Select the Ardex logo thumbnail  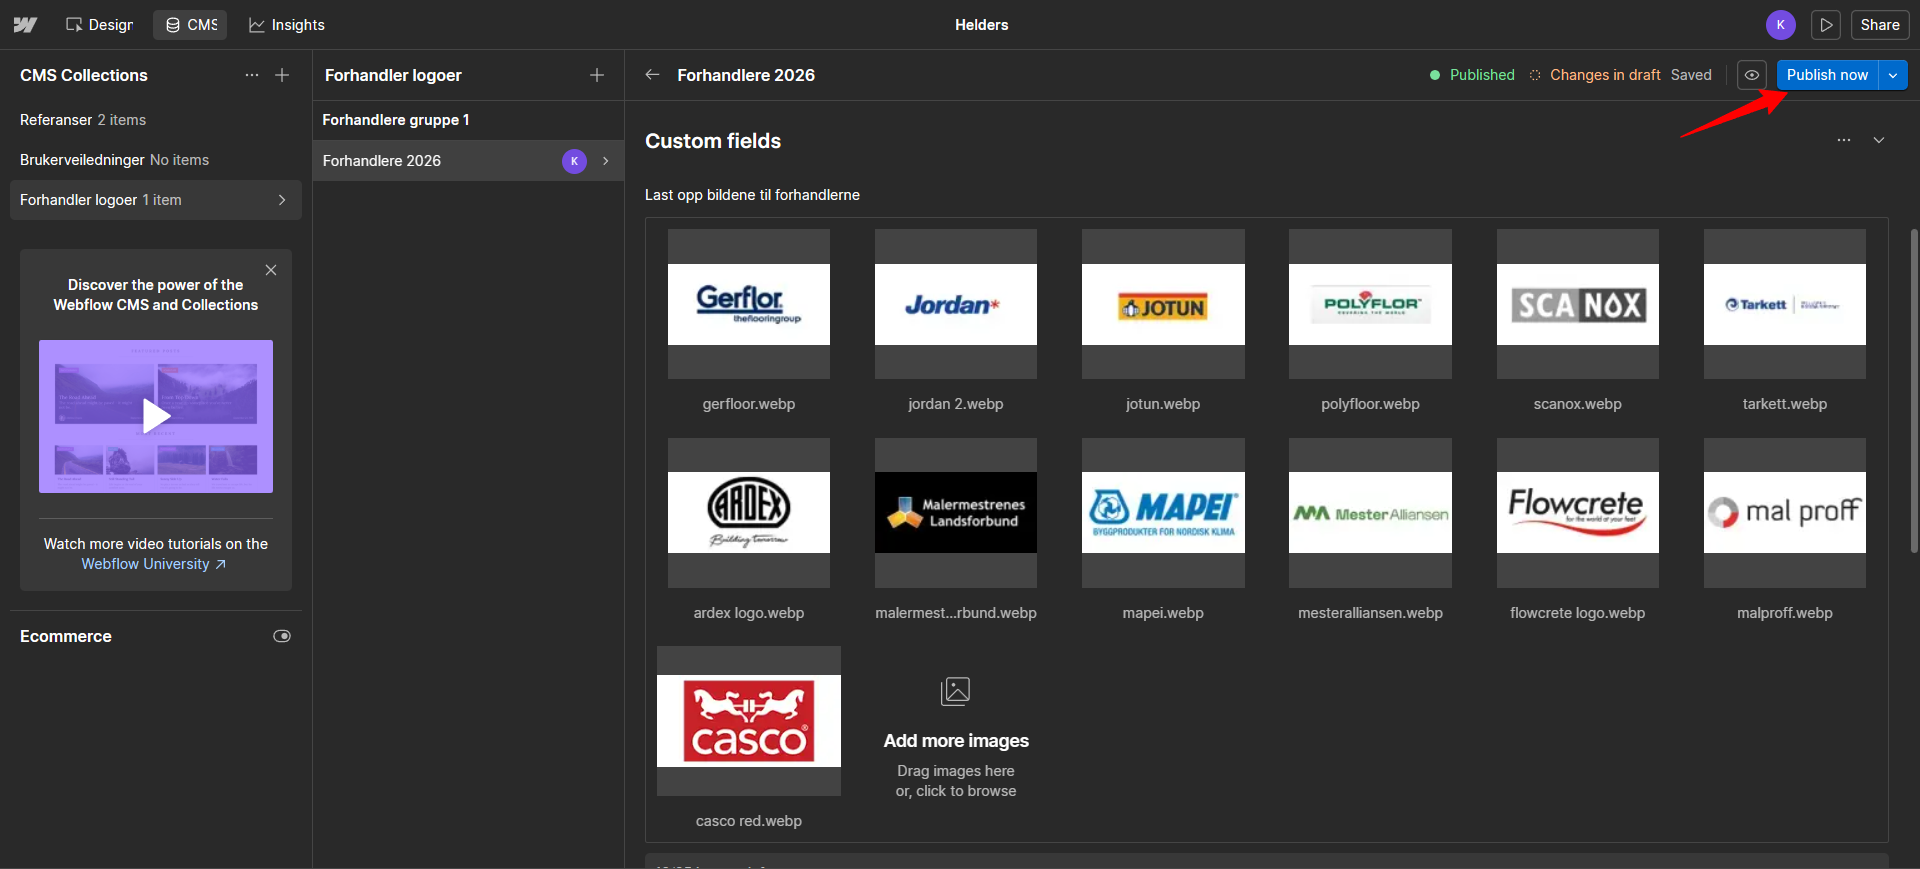(x=749, y=513)
